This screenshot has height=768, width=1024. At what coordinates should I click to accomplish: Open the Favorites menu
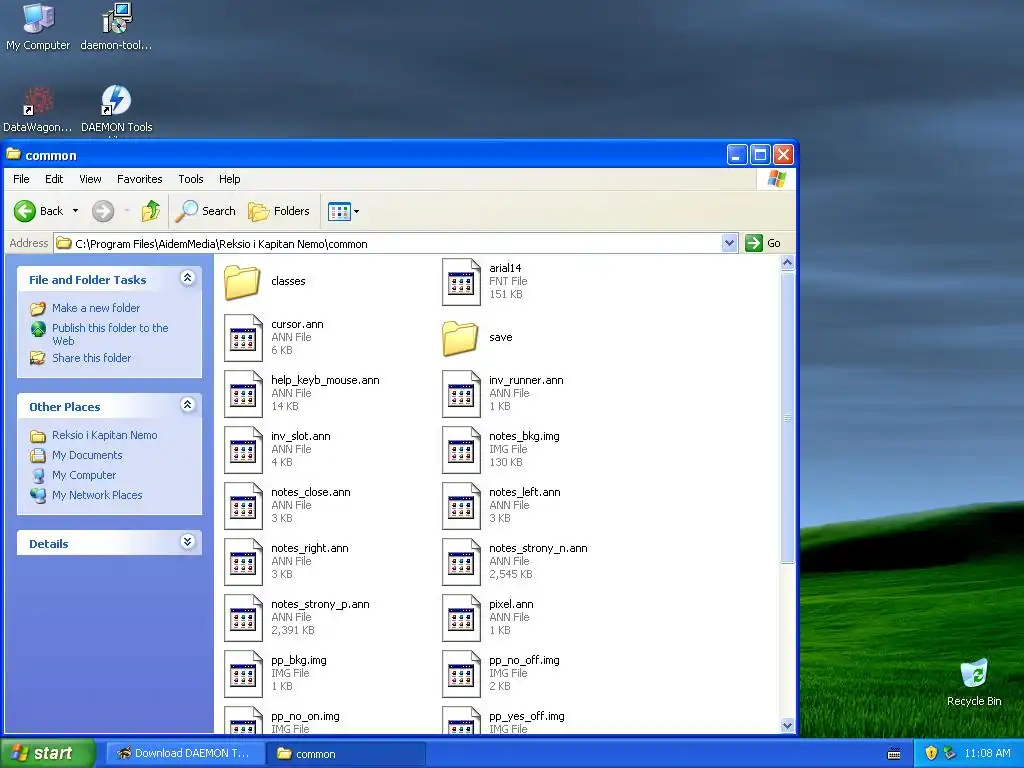140,179
